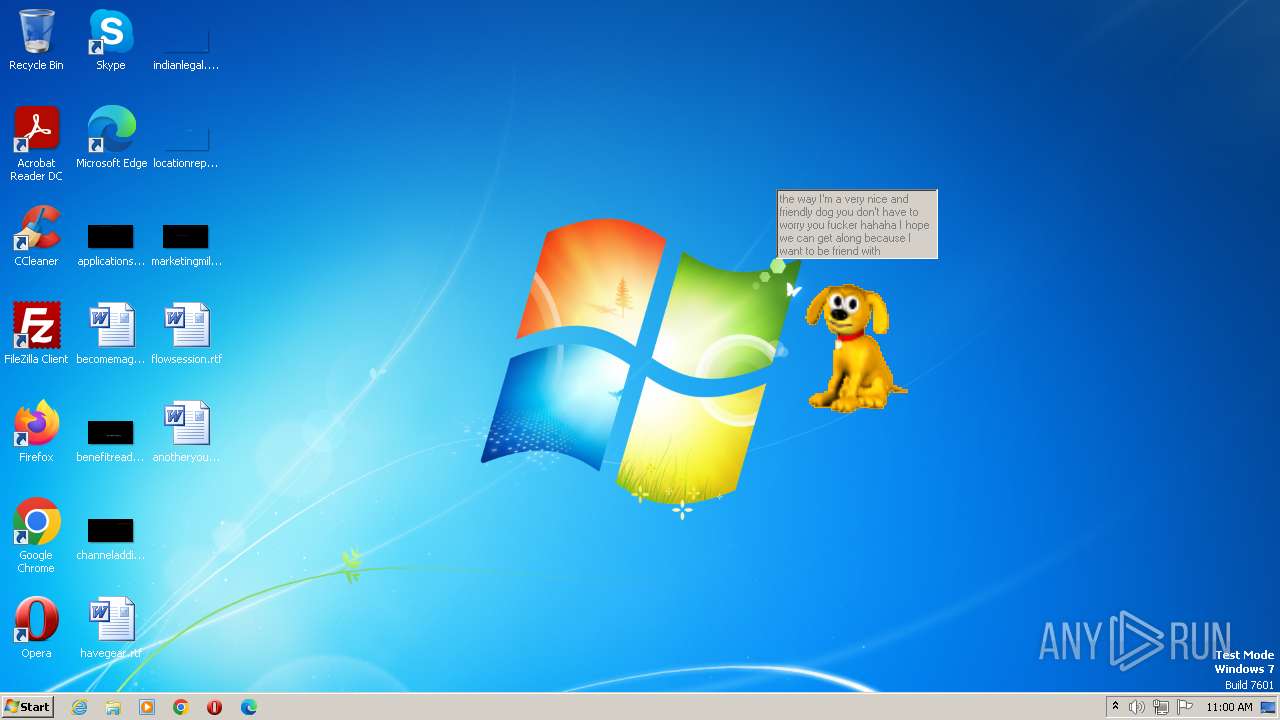This screenshot has height=720, width=1280.
Task: Show hidden system tray icons
Action: point(1115,707)
